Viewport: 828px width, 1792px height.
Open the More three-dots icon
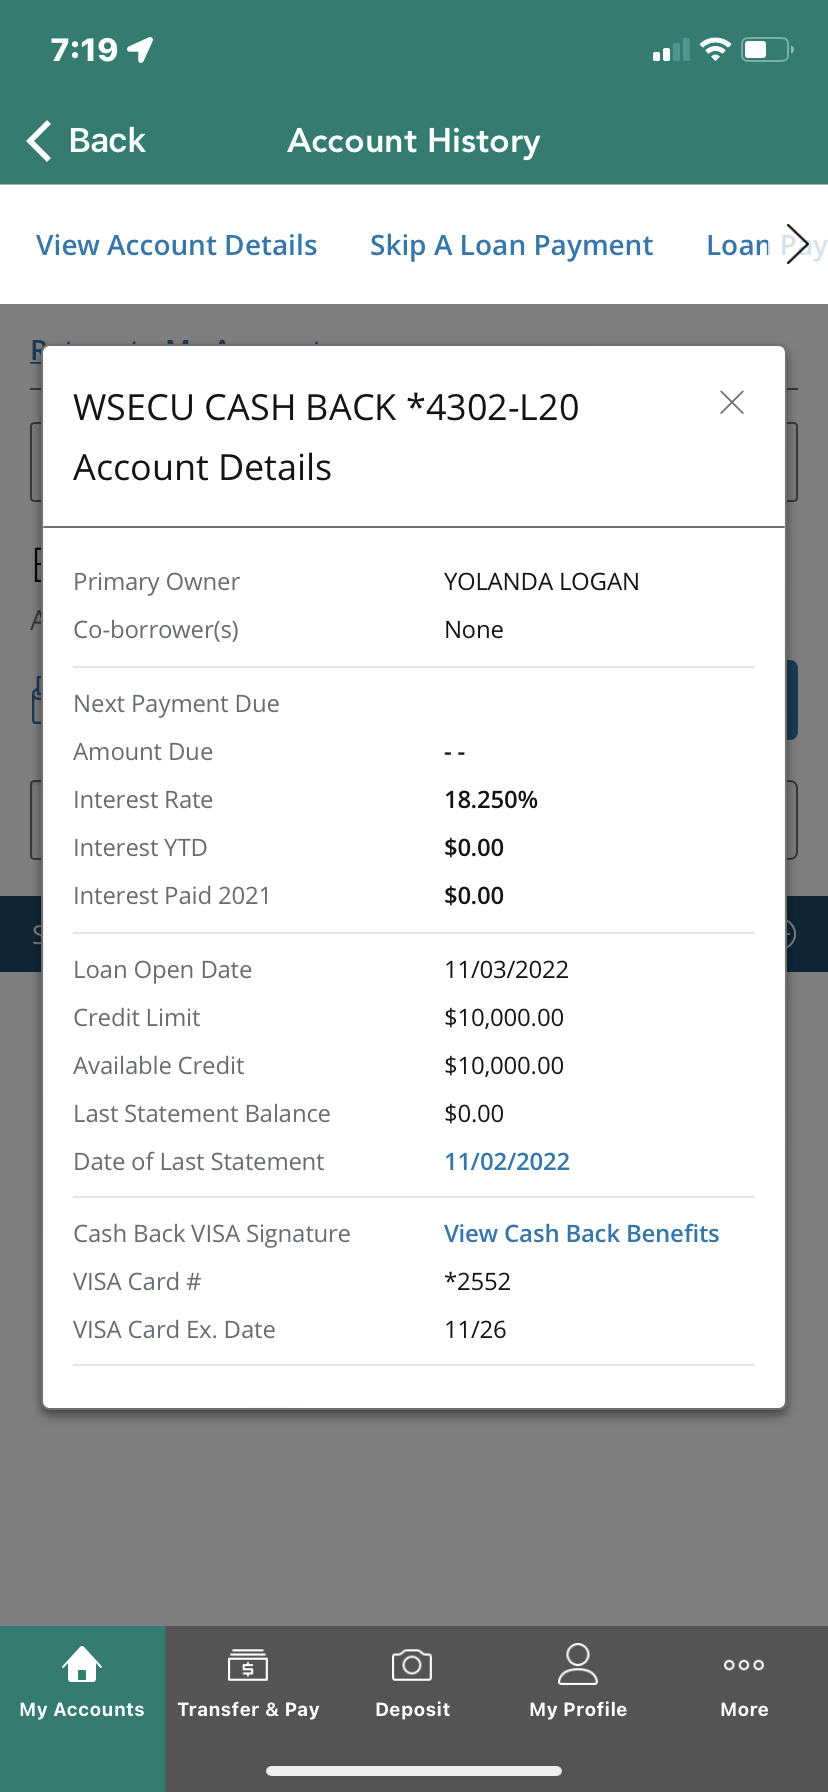pyautogui.click(x=744, y=1665)
